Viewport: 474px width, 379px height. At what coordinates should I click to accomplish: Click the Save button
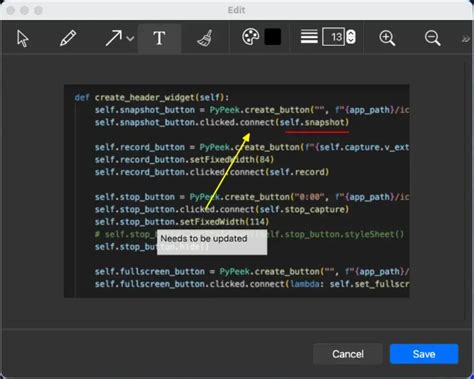[x=424, y=354]
